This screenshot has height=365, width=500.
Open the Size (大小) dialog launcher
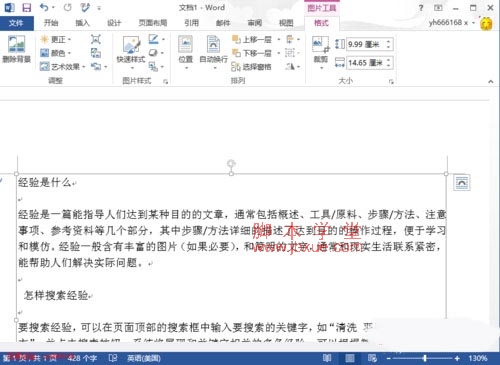point(391,81)
